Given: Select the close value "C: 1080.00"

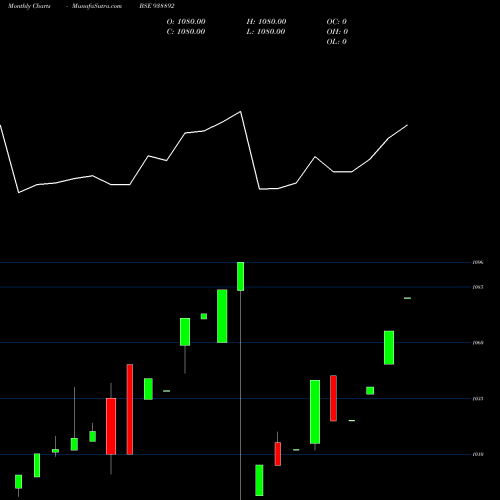Looking at the screenshot, I should tap(186, 32).
